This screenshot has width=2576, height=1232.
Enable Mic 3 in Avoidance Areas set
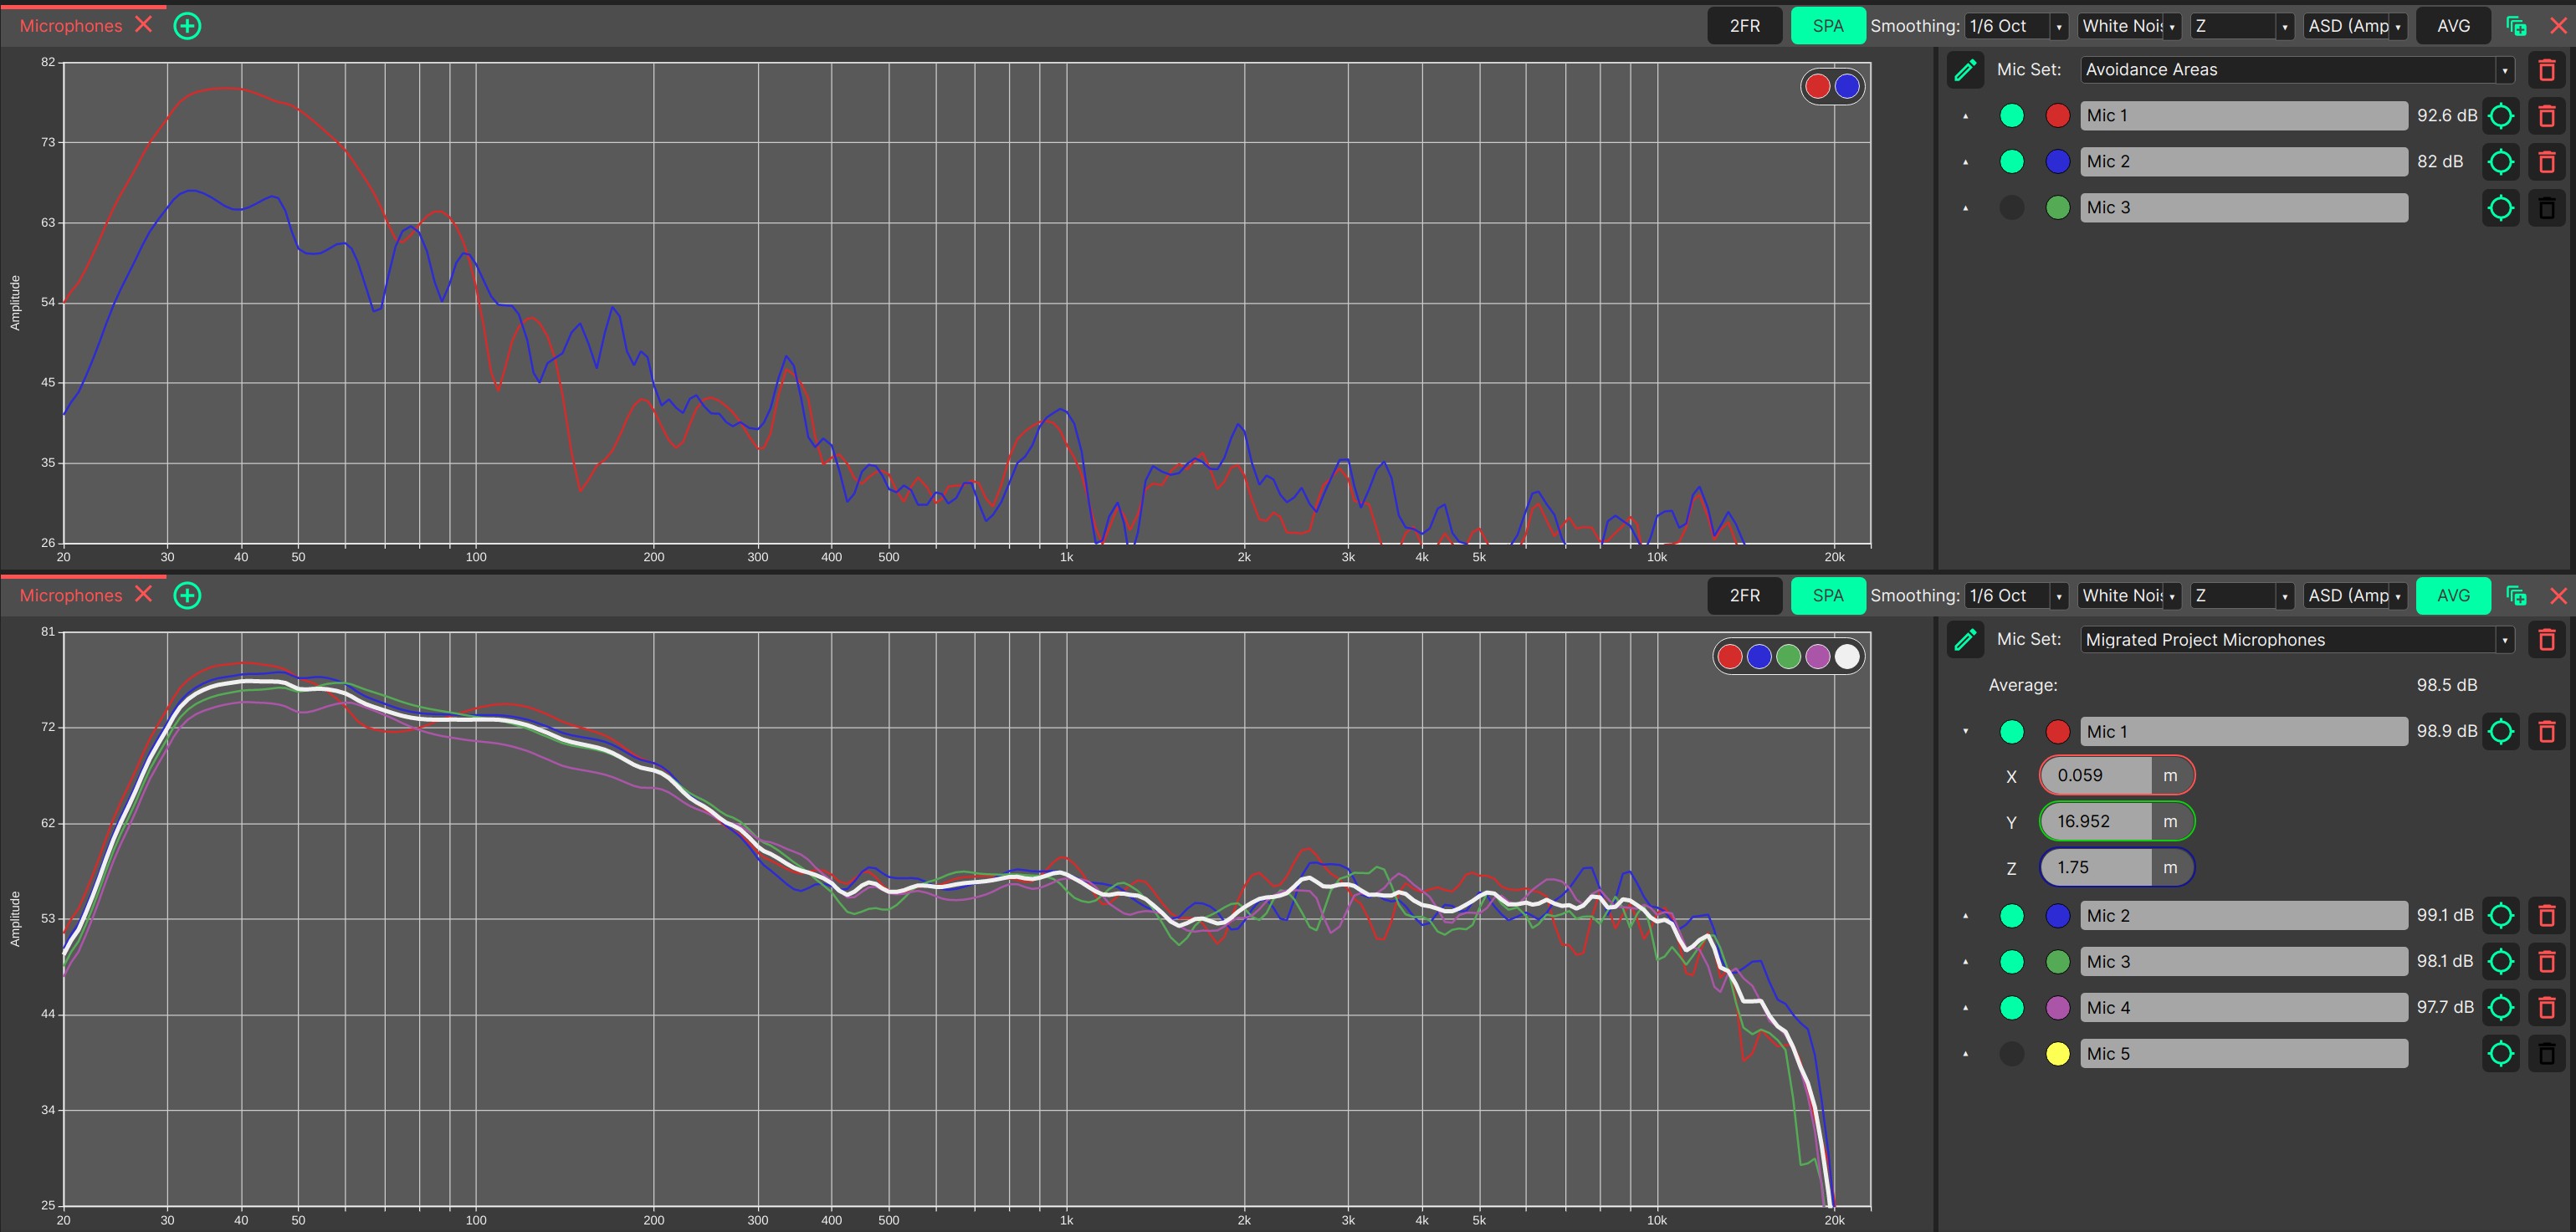click(x=2011, y=208)
